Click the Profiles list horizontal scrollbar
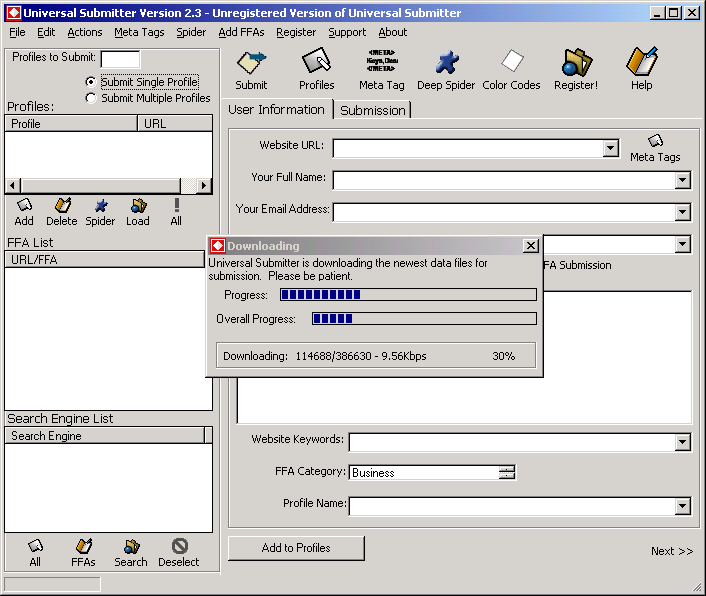 point(108,185)
